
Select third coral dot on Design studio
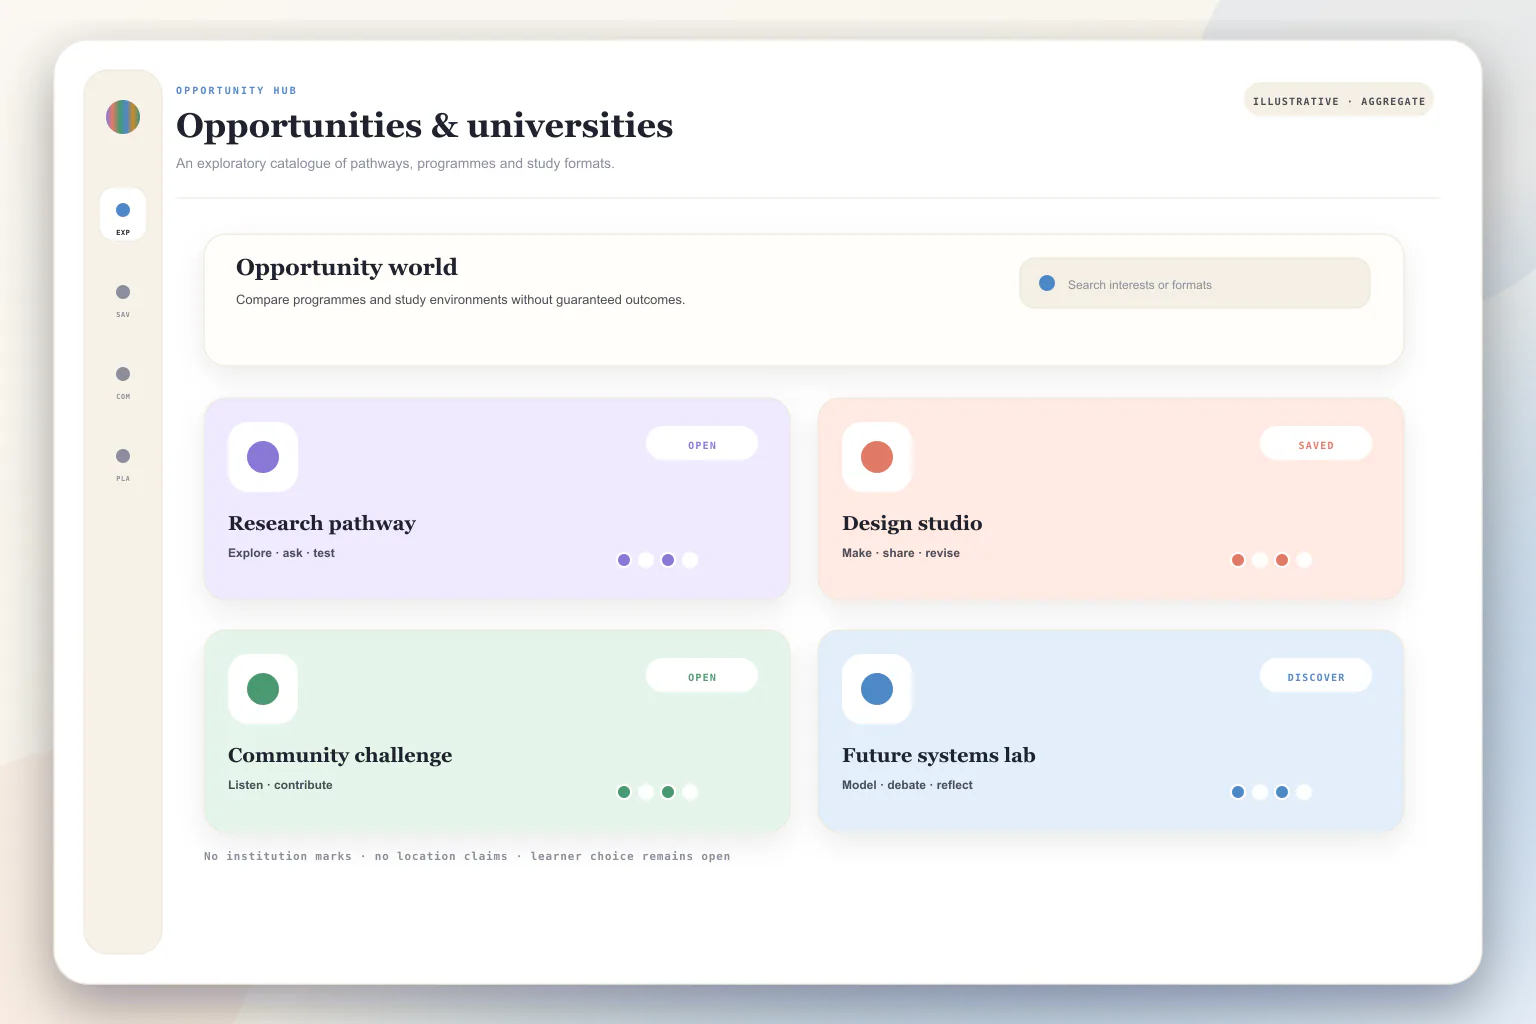coord(1282,560)
